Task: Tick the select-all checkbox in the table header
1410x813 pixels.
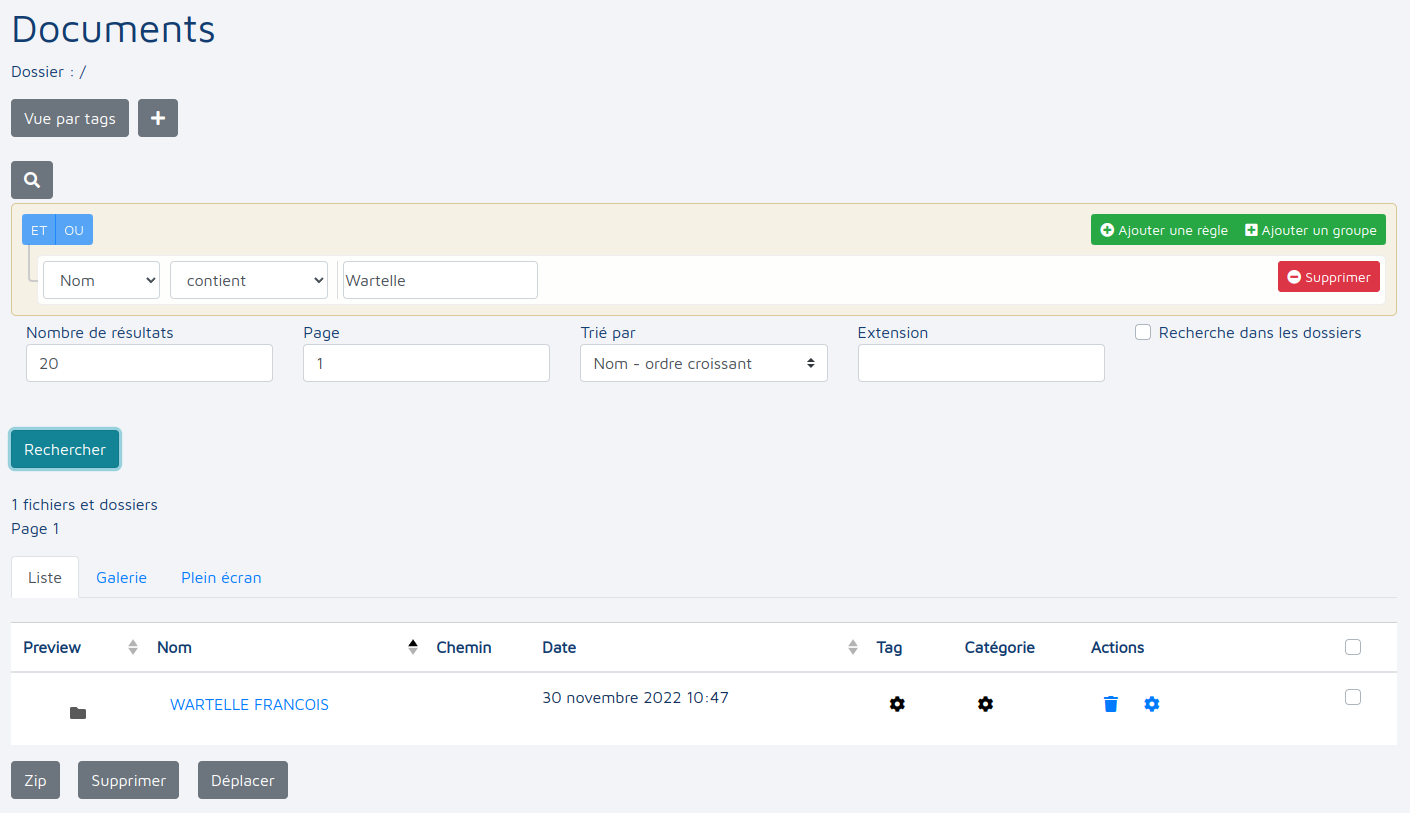Action: pyautogui.click(x=1353, y=647)
